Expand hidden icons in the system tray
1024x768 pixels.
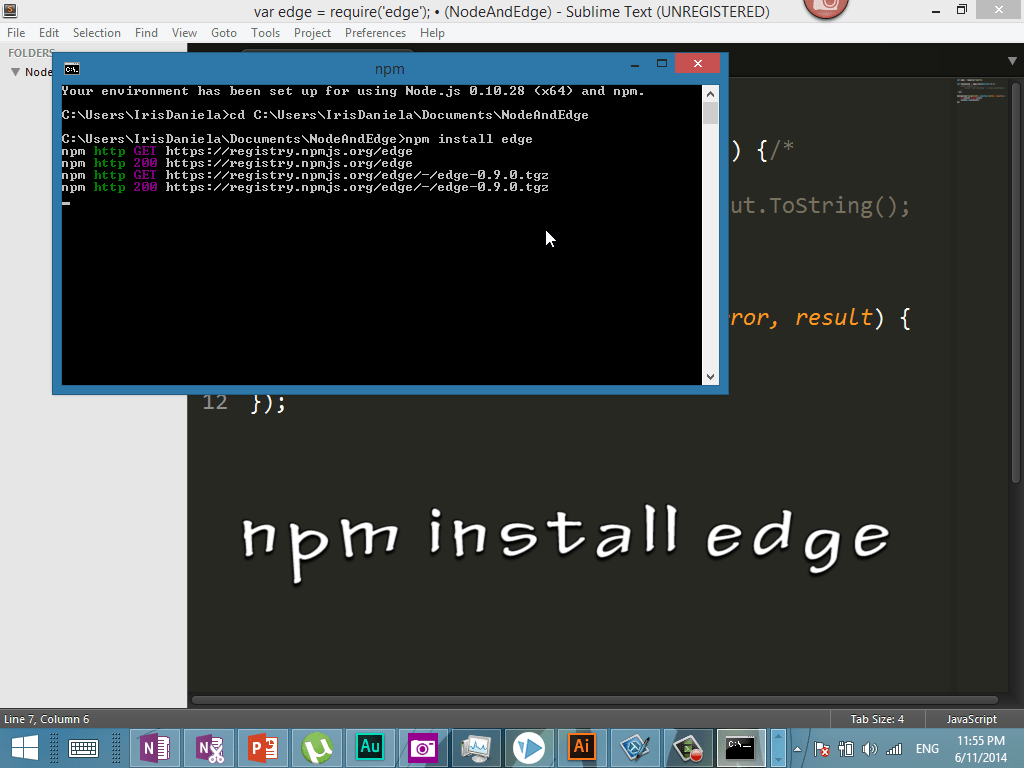pyautogui.click(x=797, y=748)
